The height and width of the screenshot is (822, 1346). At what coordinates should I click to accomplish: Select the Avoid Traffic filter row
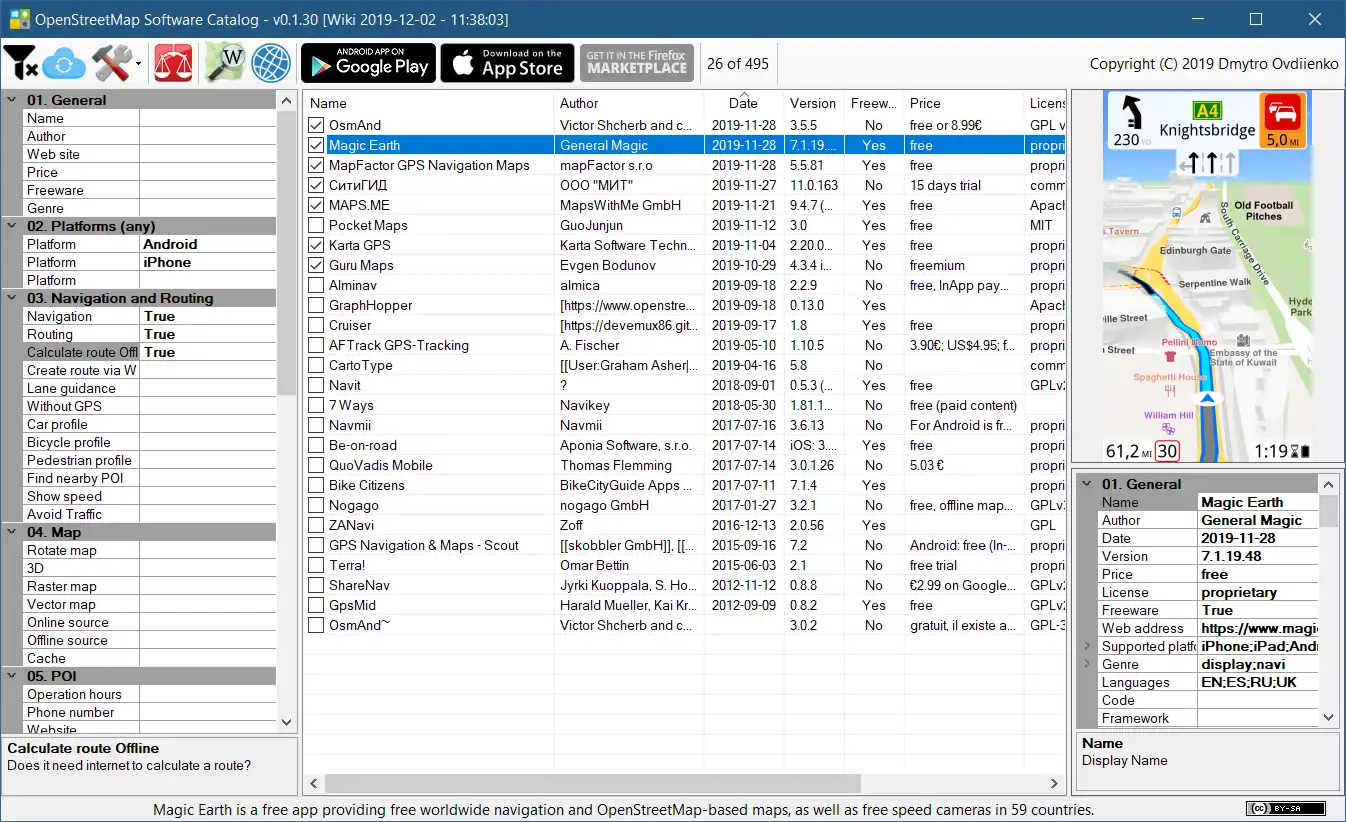[150, 514]
